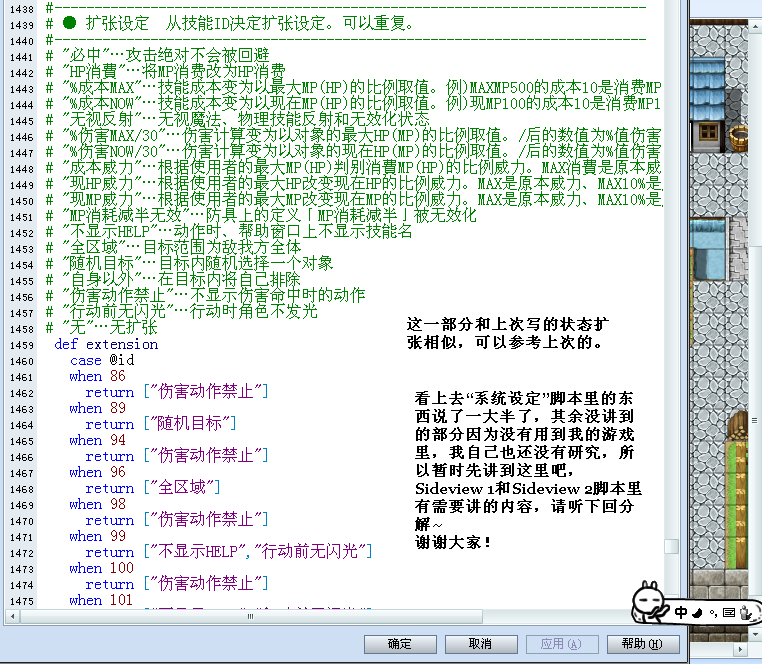The height and width of the screenshot is (664, 762).
Task: Toggle Chinese/English mode on IME bar
Action: pos(681,613)
